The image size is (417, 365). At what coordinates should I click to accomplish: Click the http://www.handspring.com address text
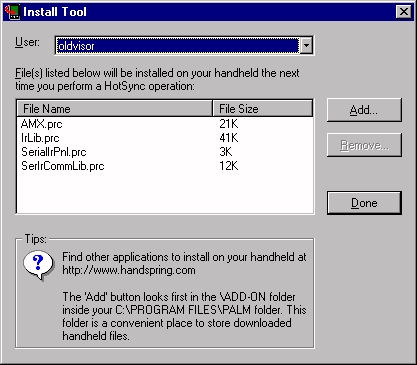click(129, 270)
